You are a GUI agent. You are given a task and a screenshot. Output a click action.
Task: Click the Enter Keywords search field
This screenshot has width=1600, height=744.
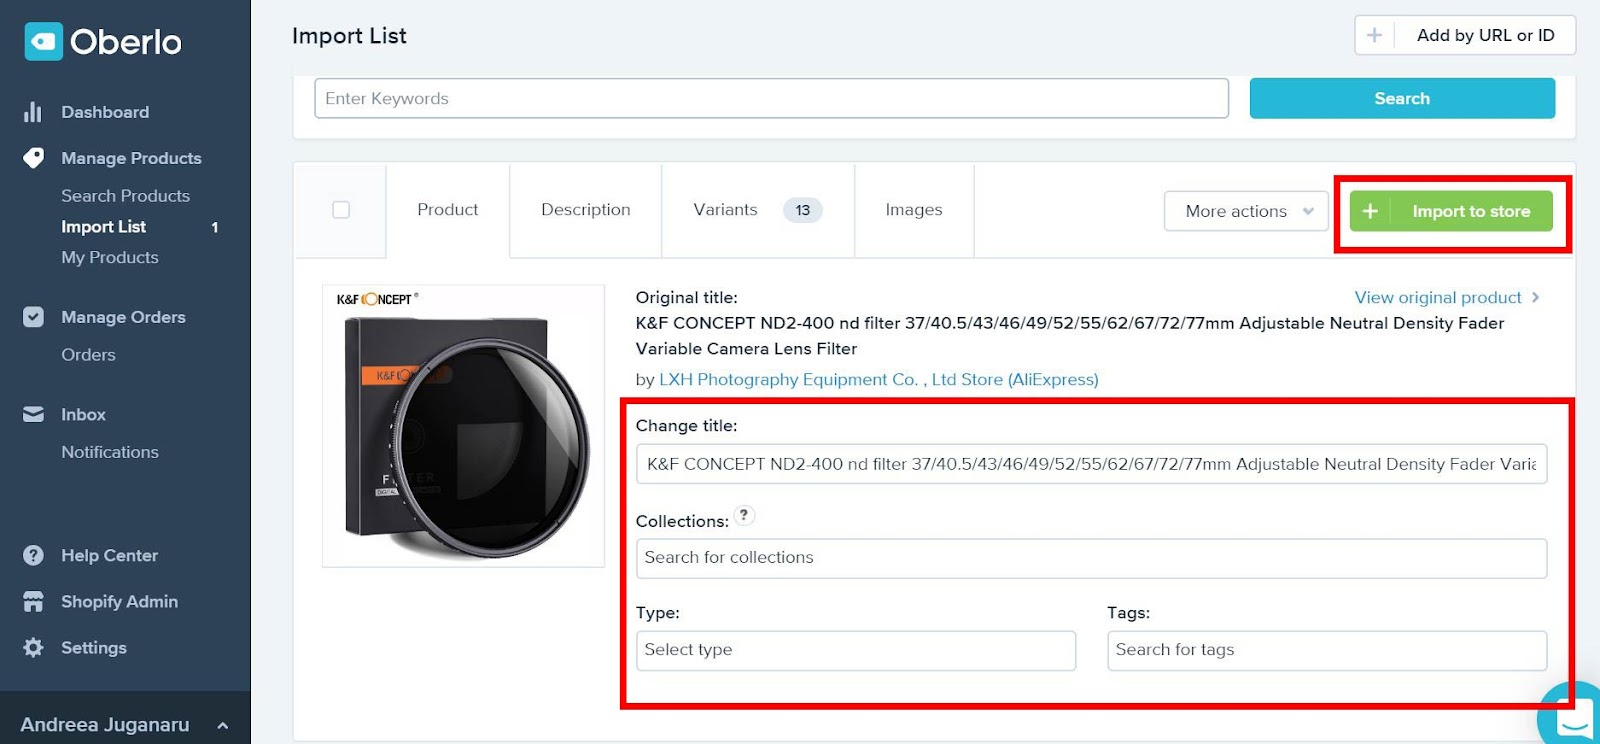[x=771, y=98]
